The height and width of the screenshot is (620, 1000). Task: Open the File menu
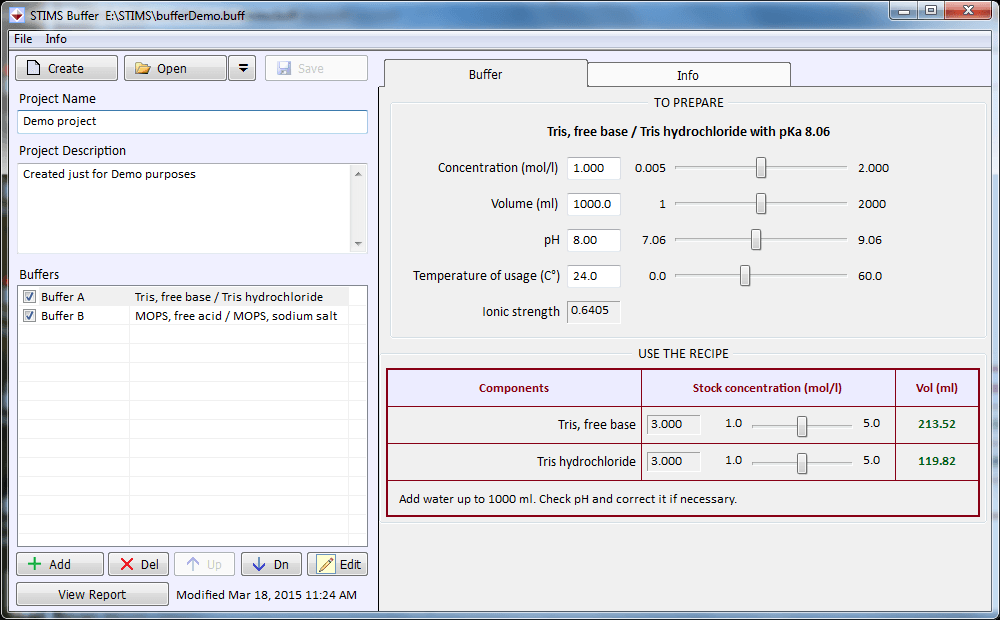[x=22, y=38]
